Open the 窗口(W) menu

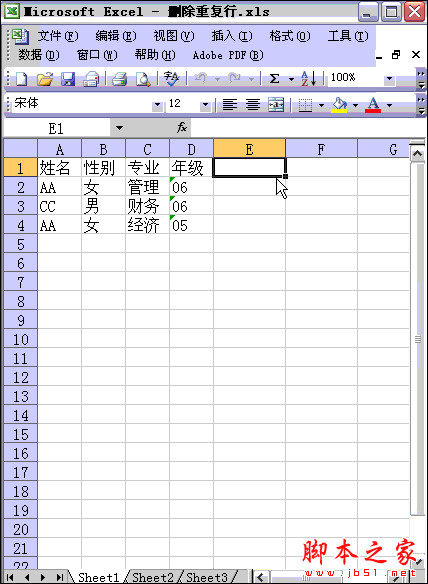(x=97, y=55)
